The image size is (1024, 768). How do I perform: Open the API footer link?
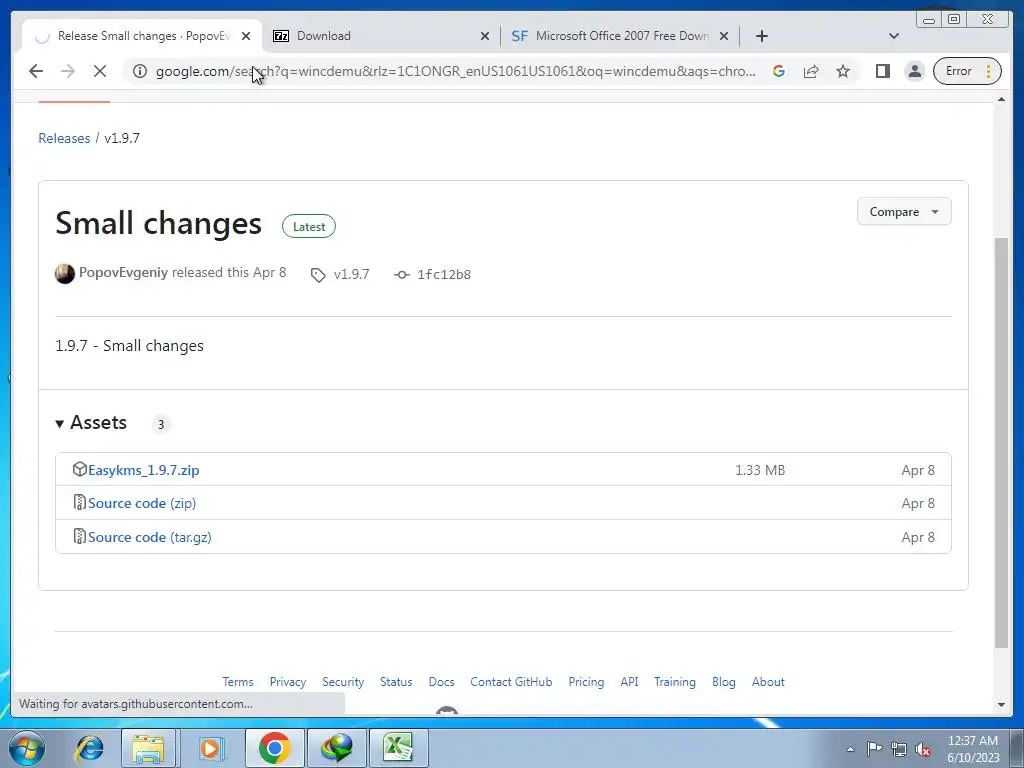[x=630, y=682]
